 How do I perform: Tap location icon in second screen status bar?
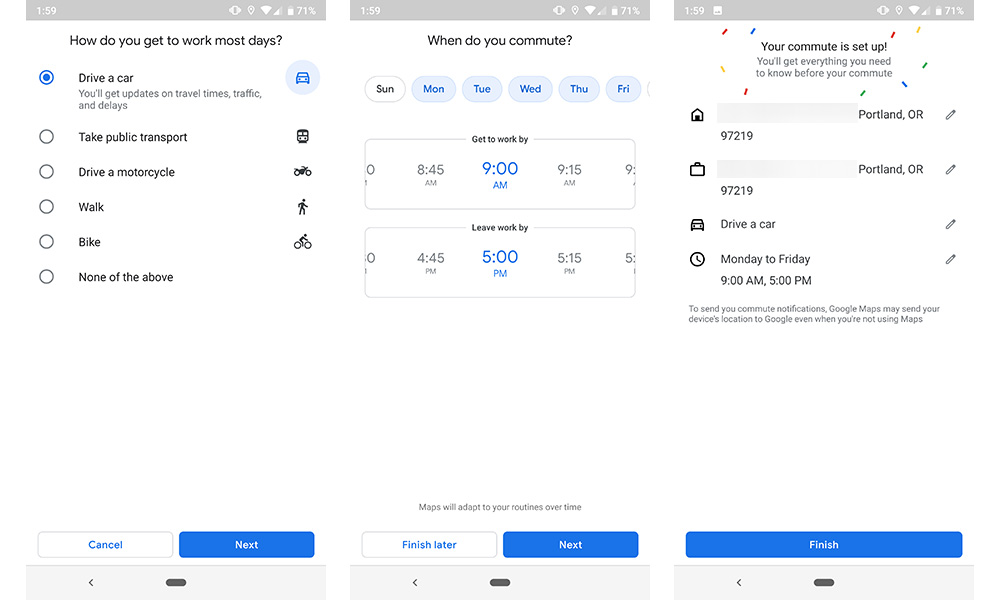[x=575, y=11]
